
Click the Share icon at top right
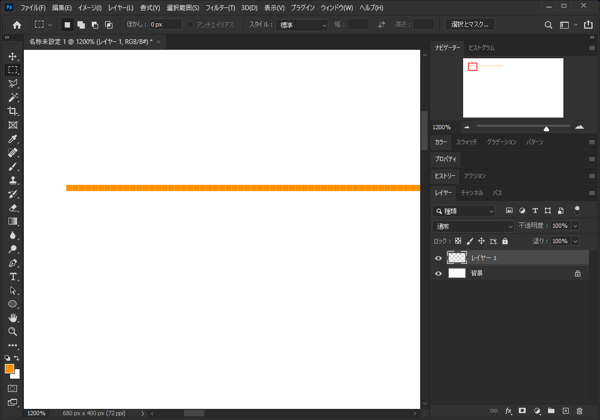coord(588,25)
